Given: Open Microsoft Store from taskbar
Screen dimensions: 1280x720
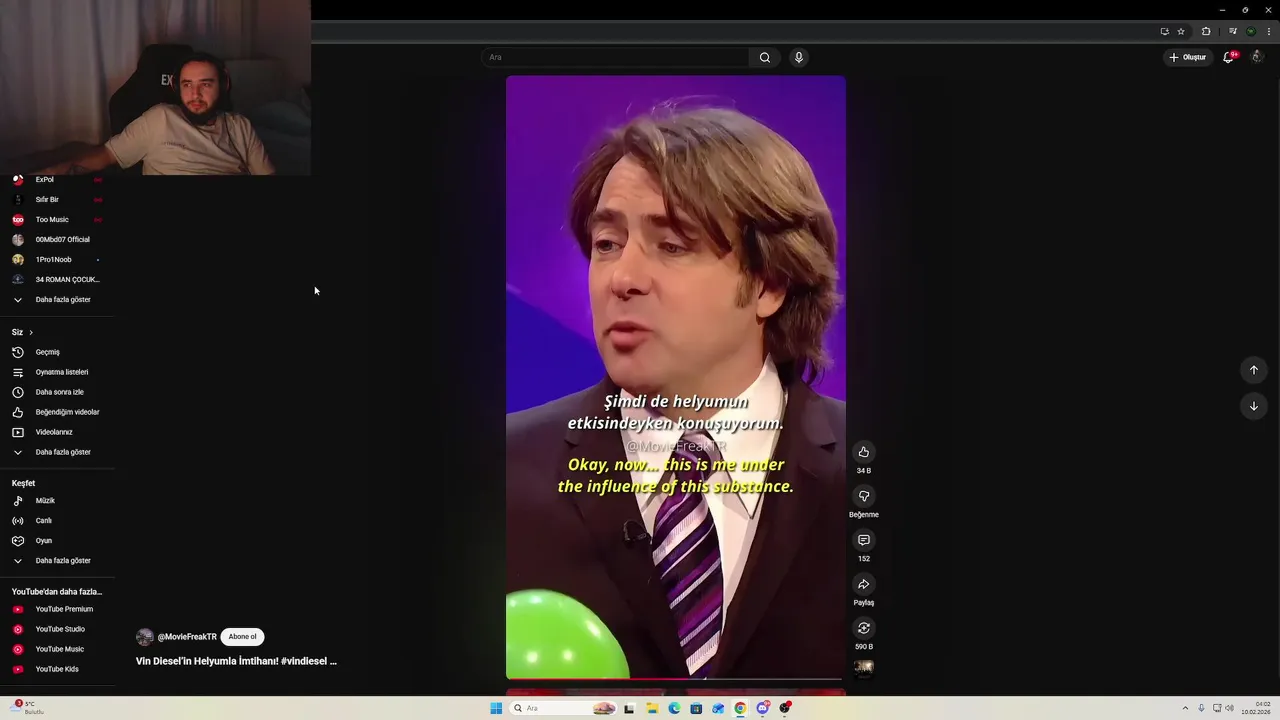Looking at the screenshot, I should [x=696, y=708].
